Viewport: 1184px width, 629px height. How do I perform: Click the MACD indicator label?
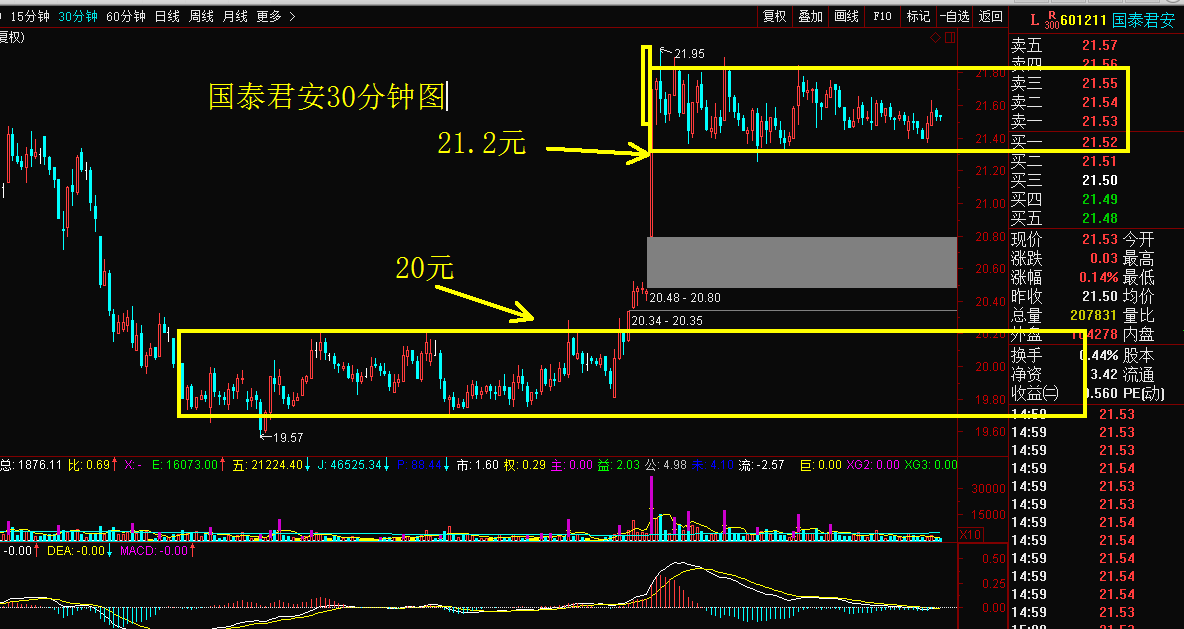(x=139, y=550)
